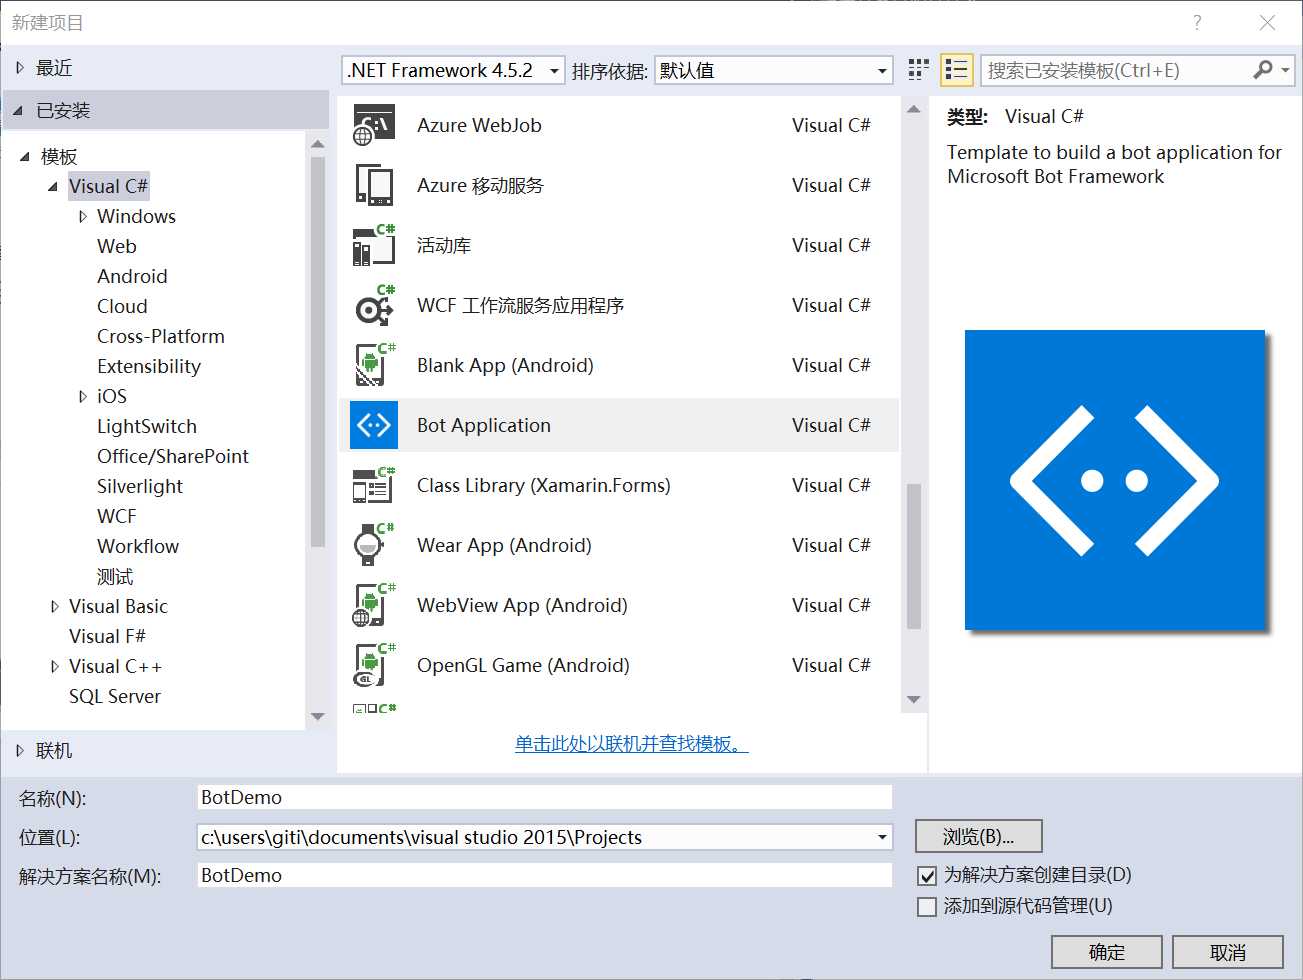Open the 位置 path dropdown arrow
1303x980 pixels.
(882, 837)
